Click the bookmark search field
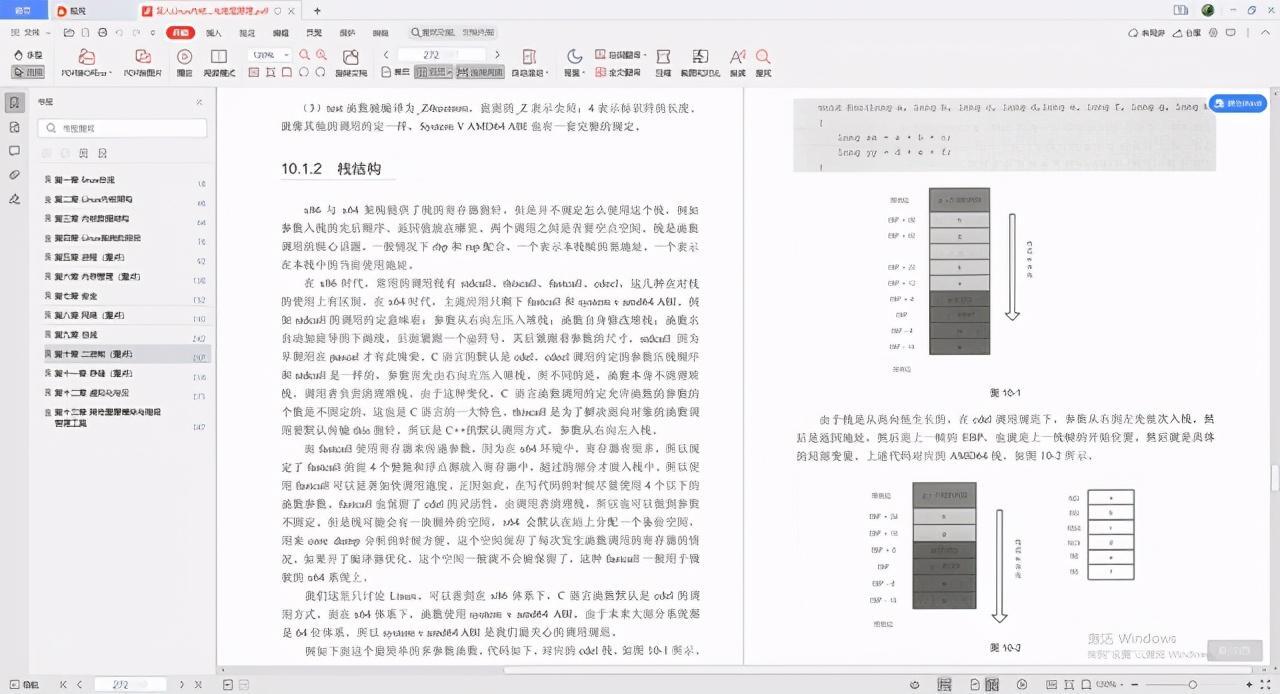 point(122,128)
